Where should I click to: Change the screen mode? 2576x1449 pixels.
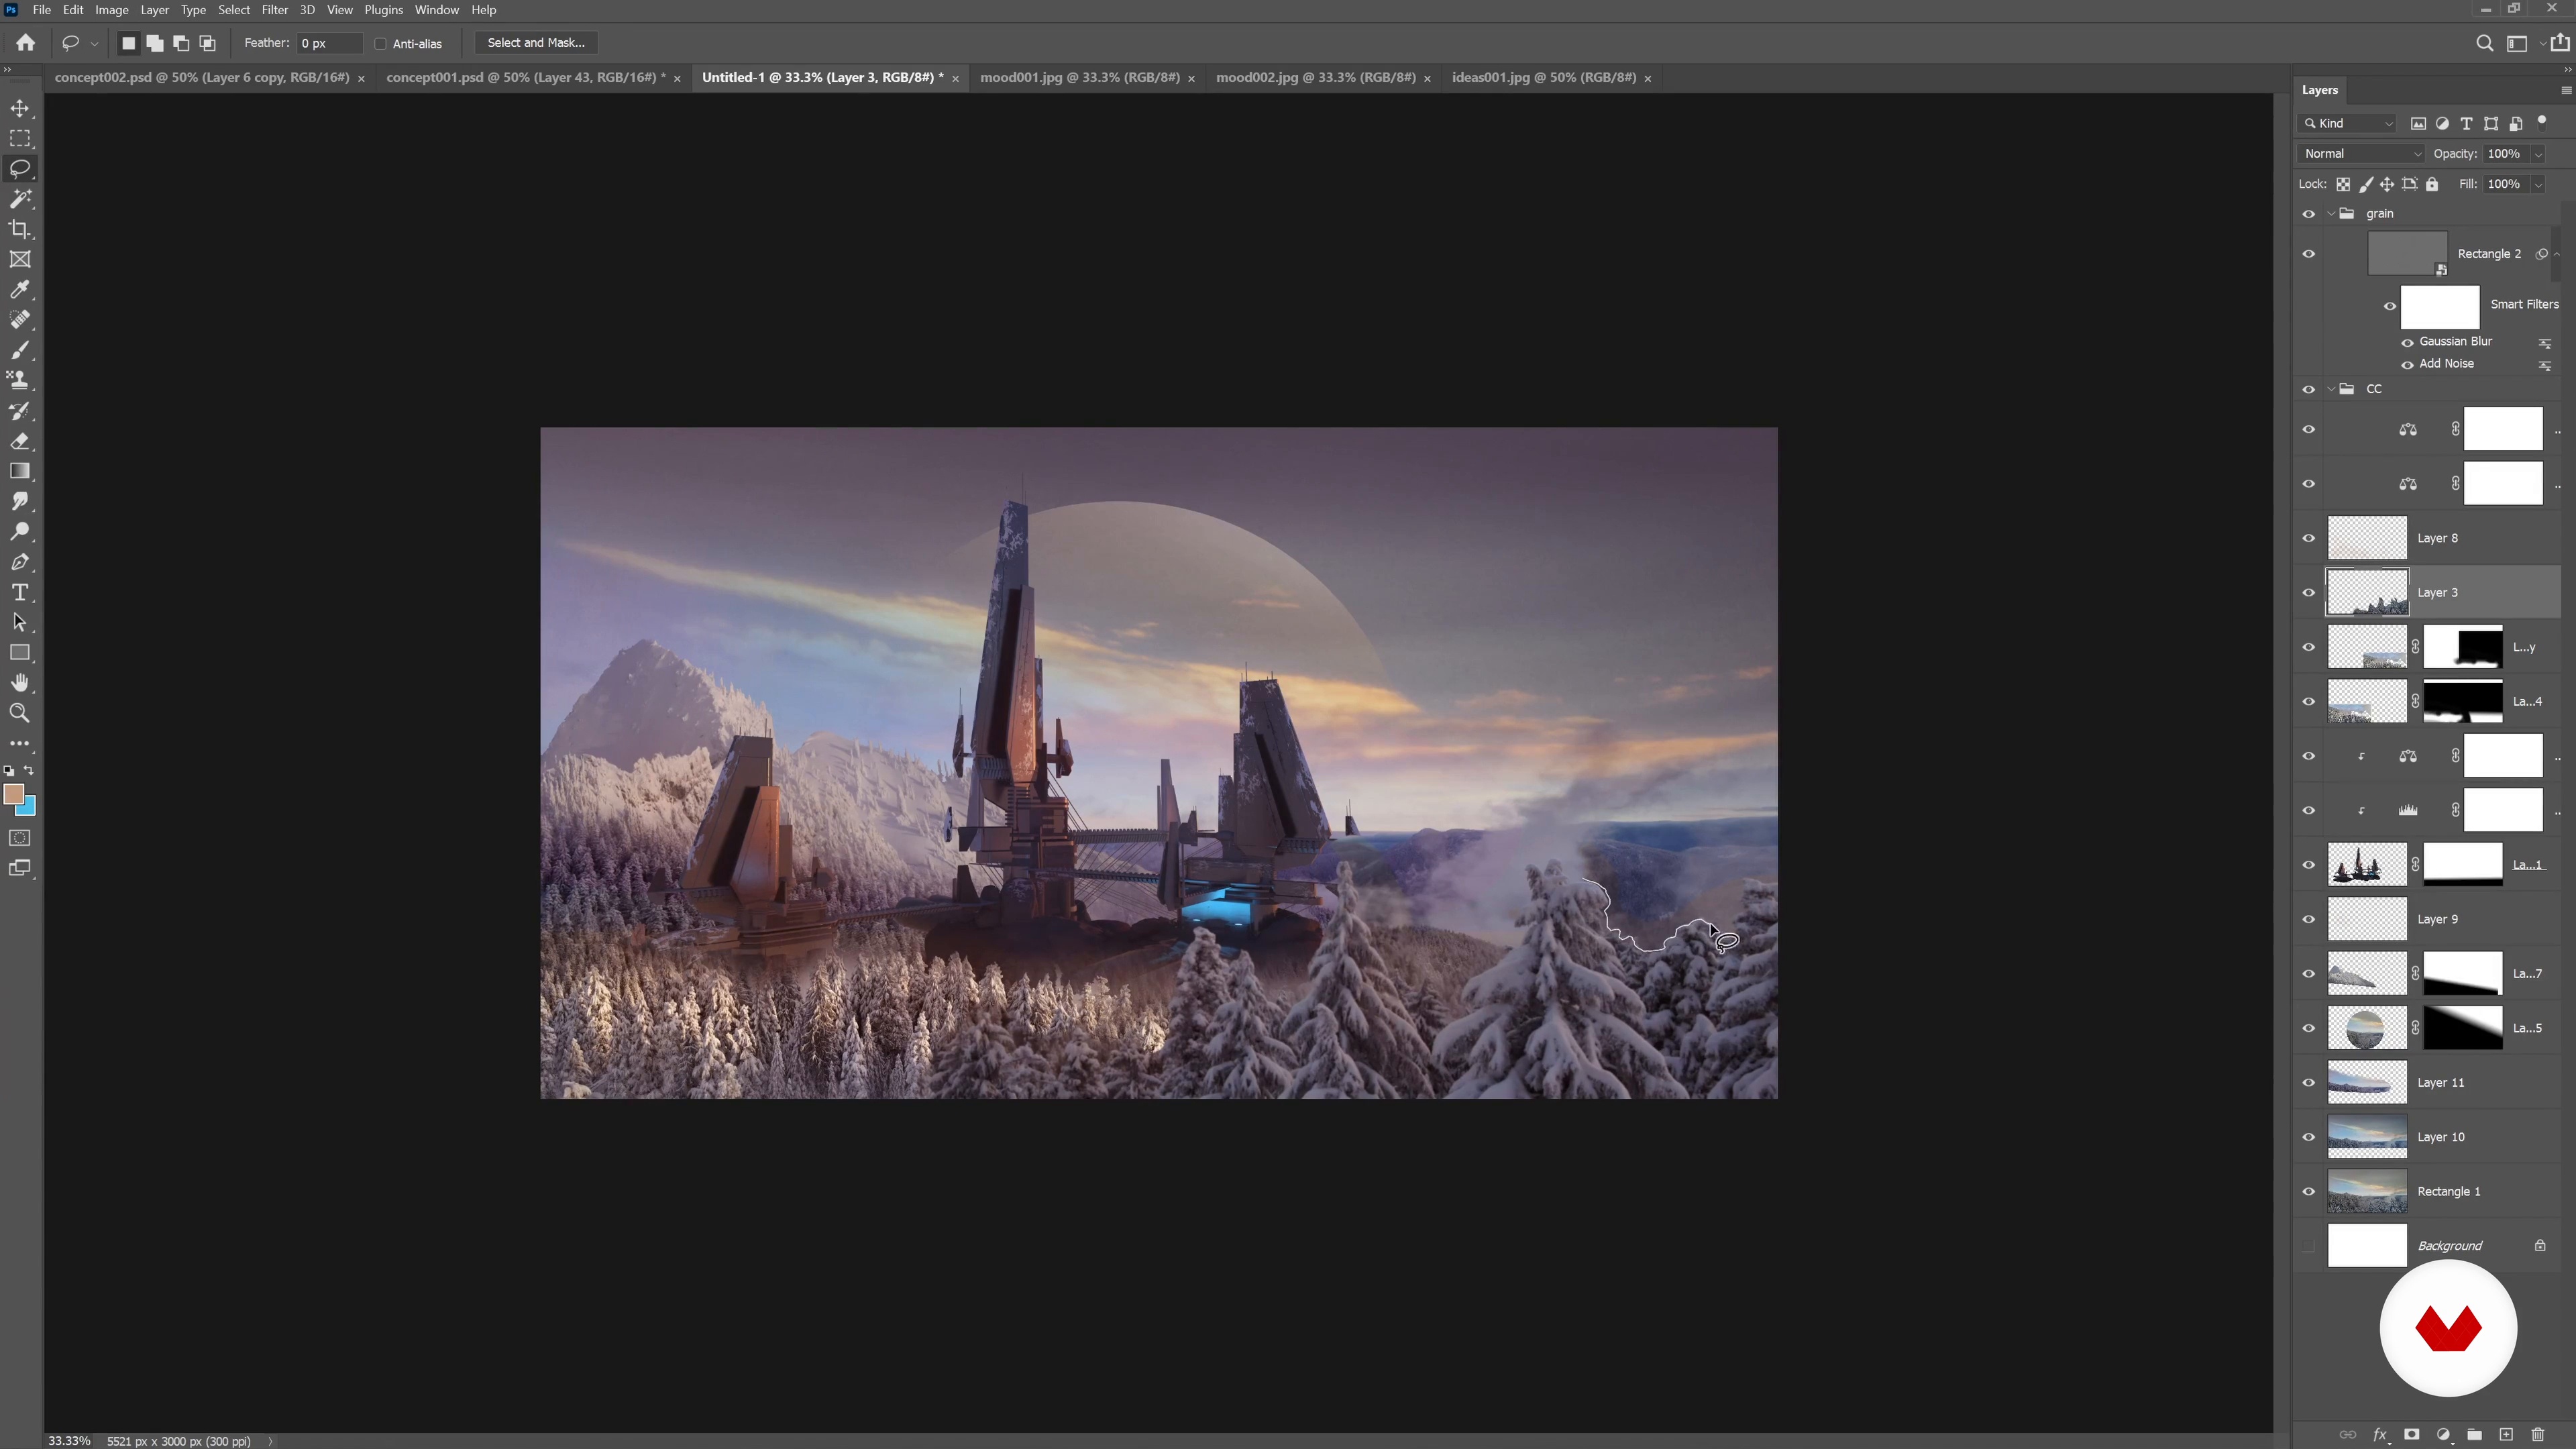20,868
